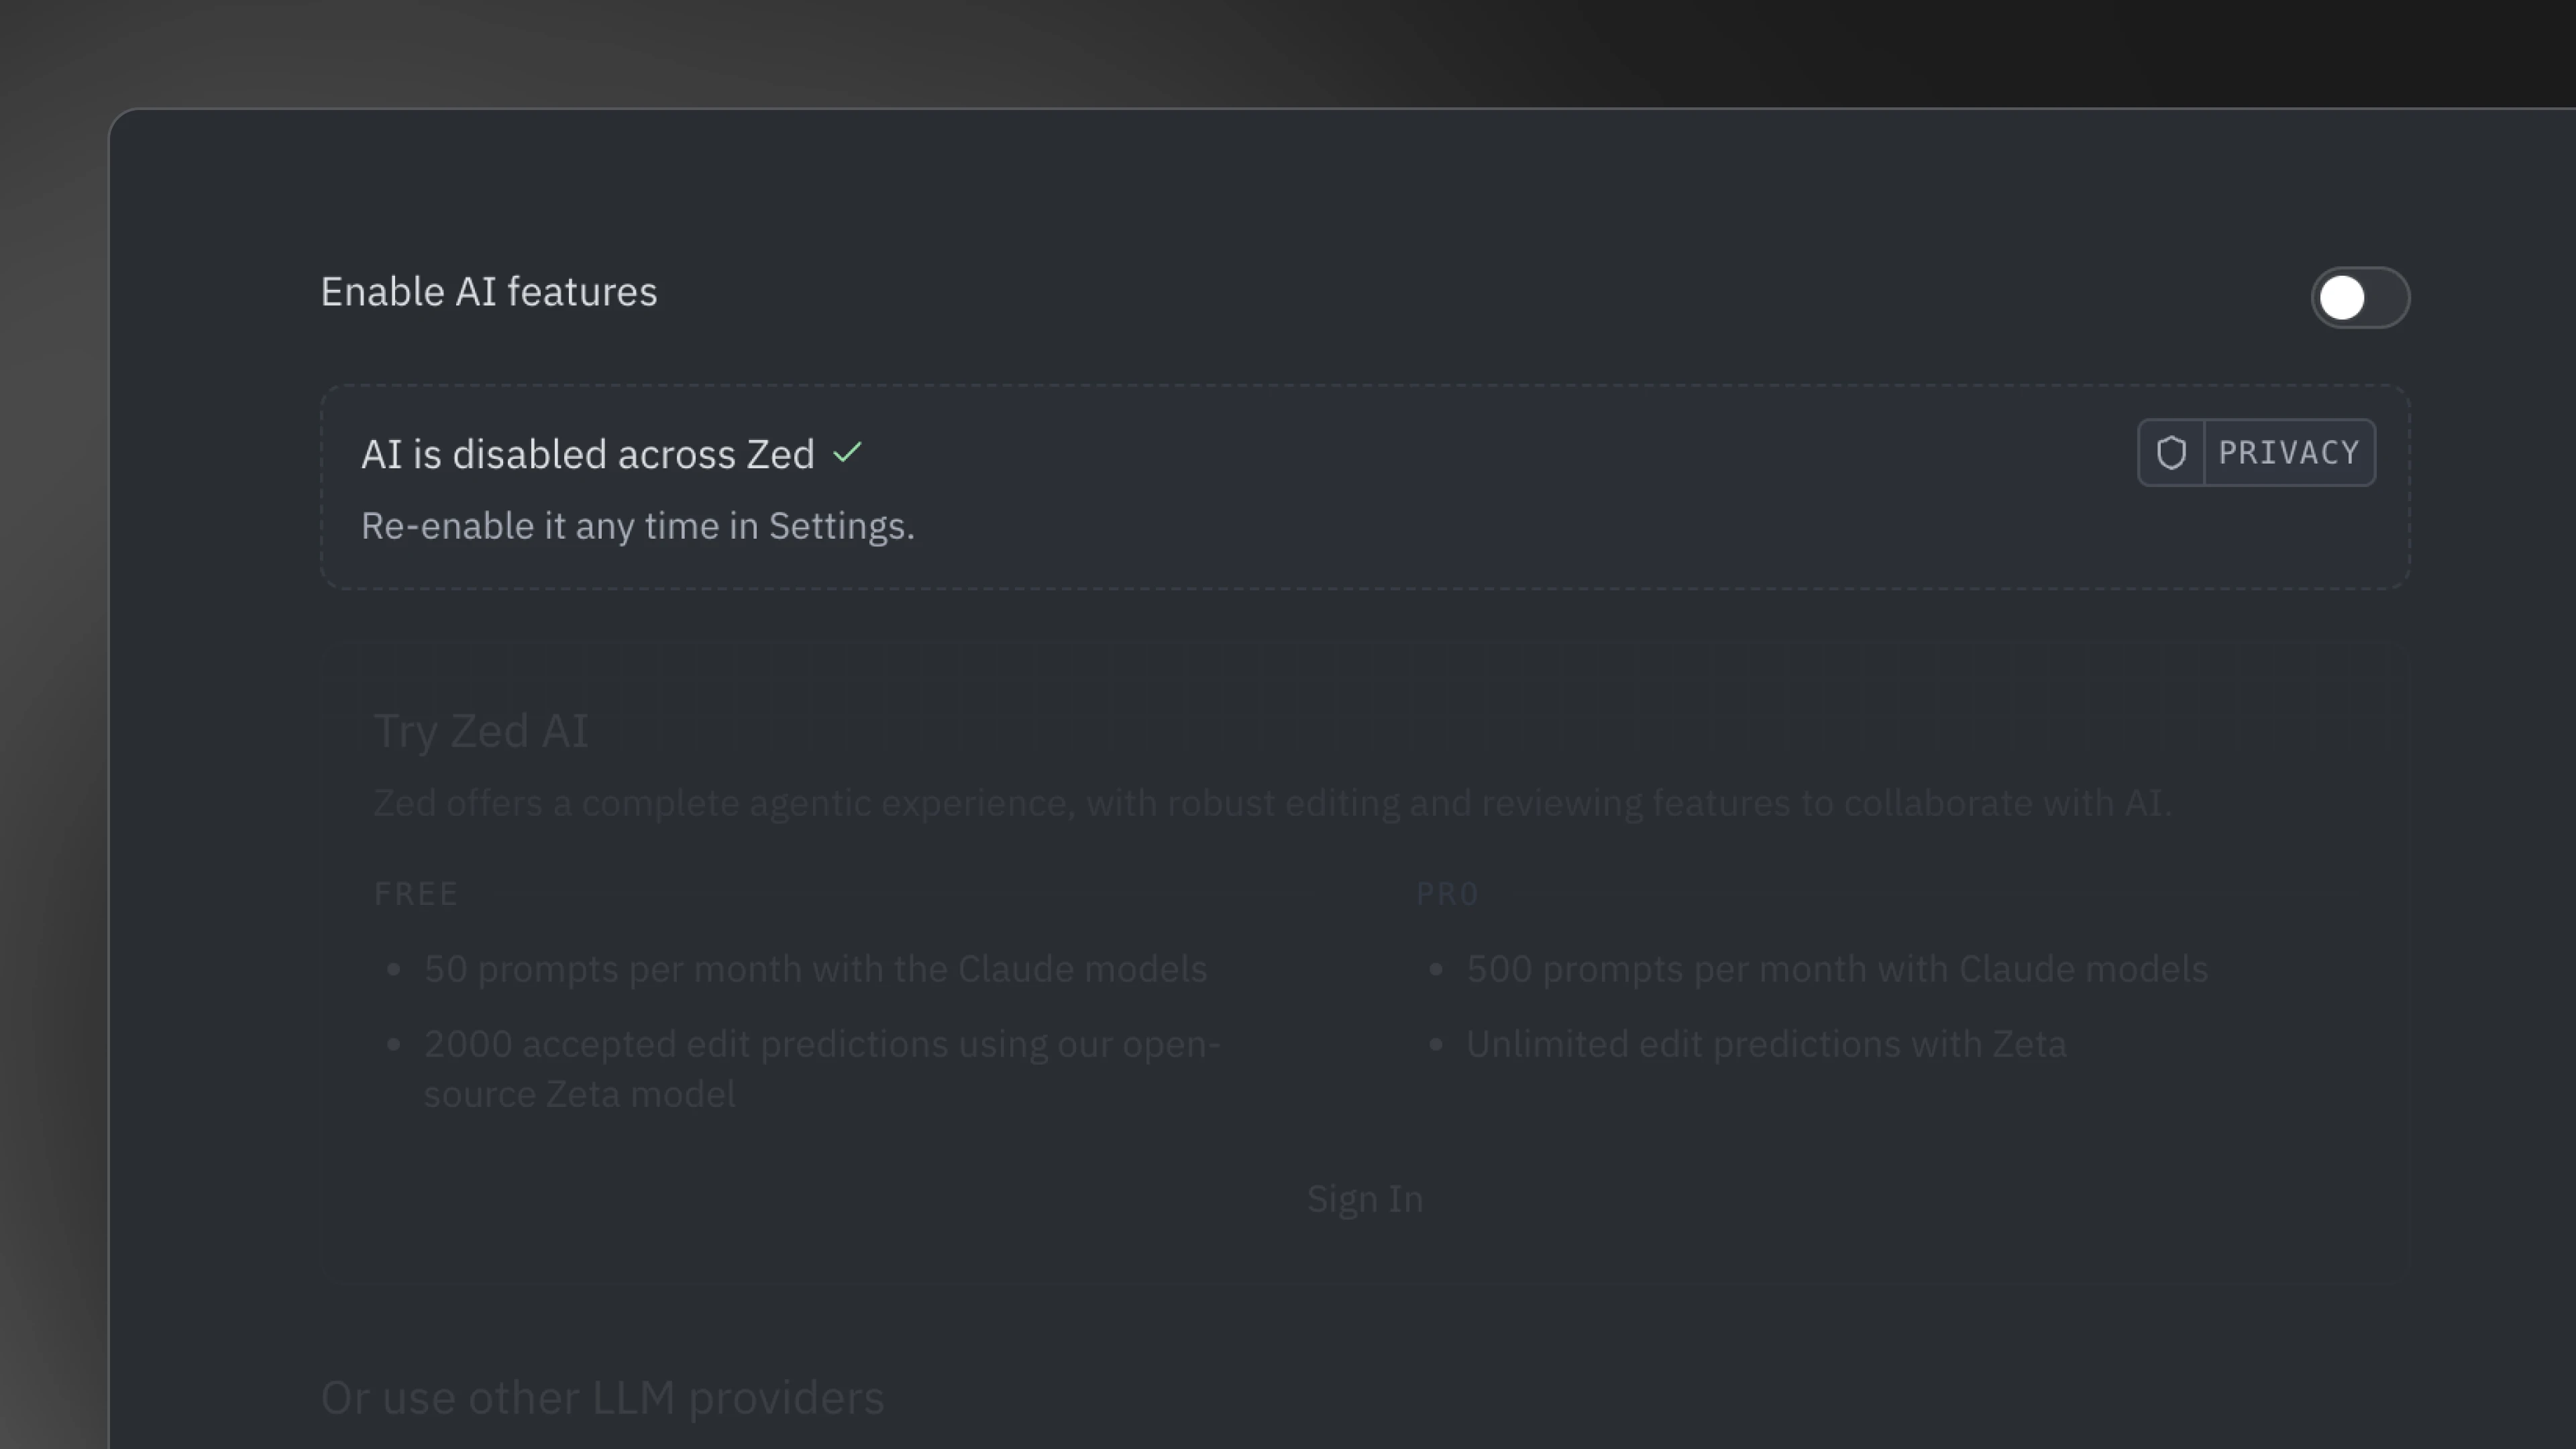This screenshot has height=1449, width=2576.
Task: Enable AI features using the toggle switch
Action: point(2360,297)
